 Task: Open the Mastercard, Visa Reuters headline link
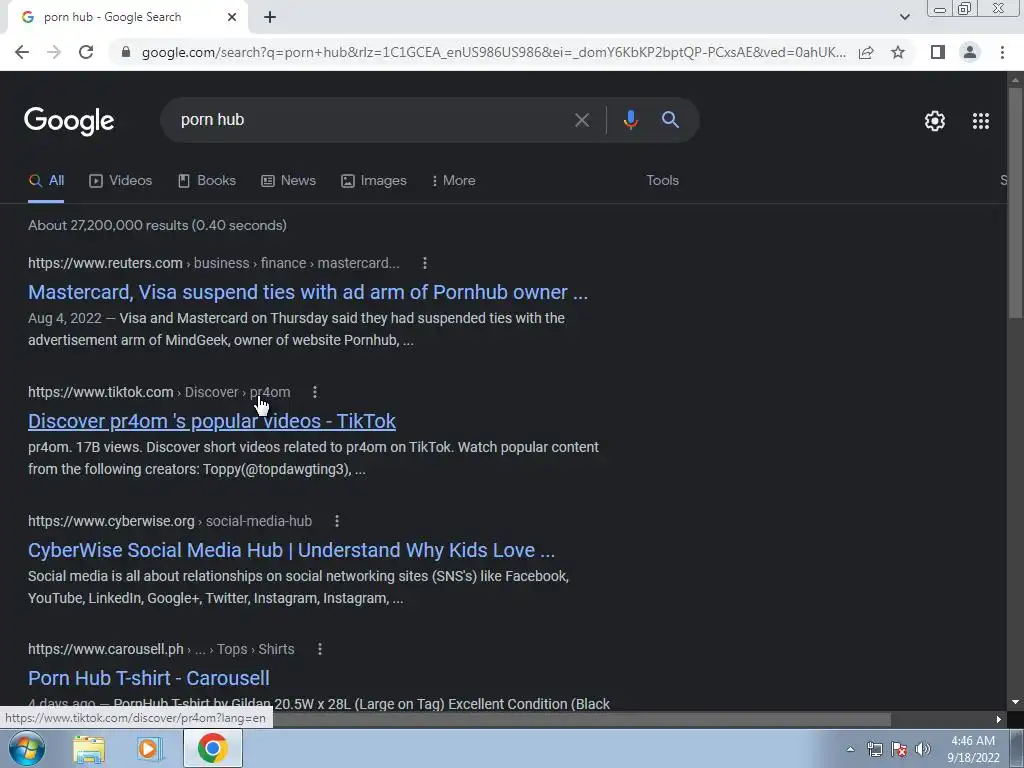click(308, 292)
